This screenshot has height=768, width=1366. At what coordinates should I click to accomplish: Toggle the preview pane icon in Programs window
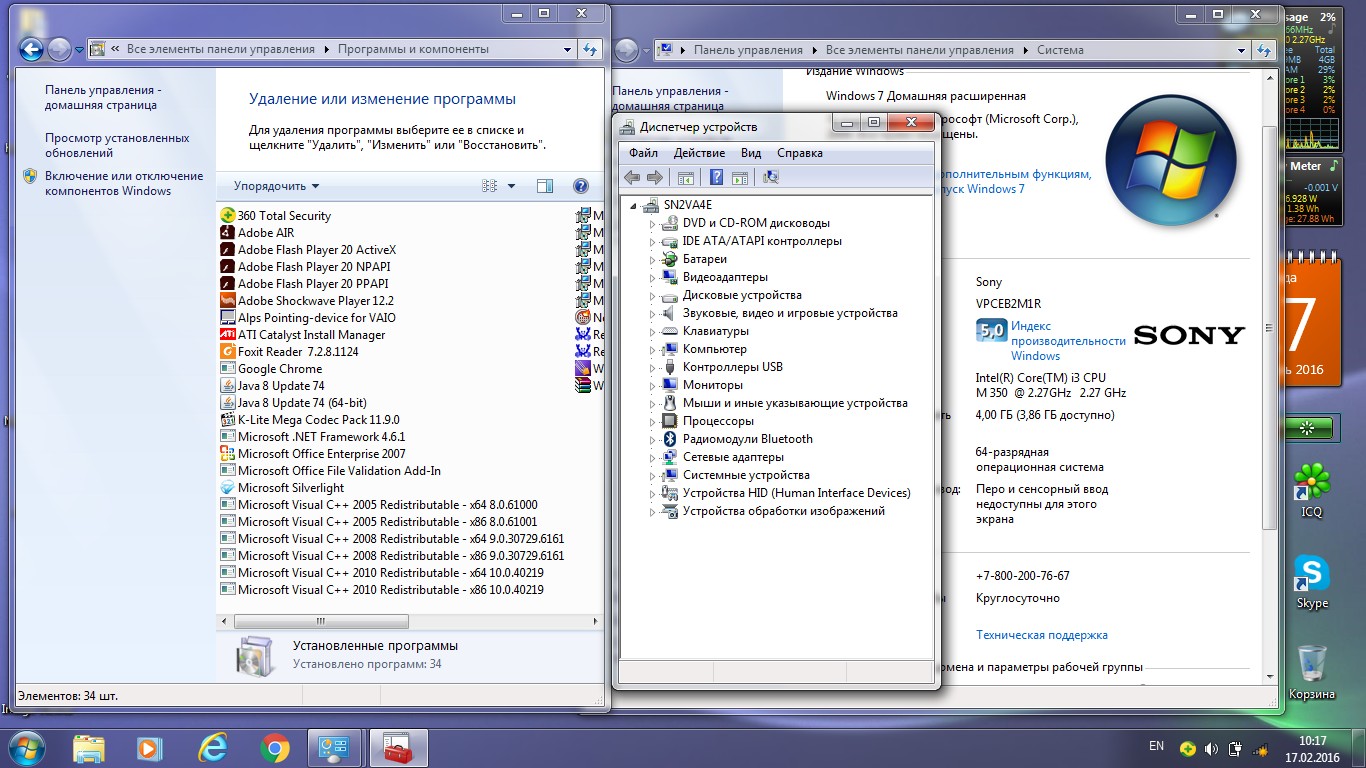tap(545, 186)
